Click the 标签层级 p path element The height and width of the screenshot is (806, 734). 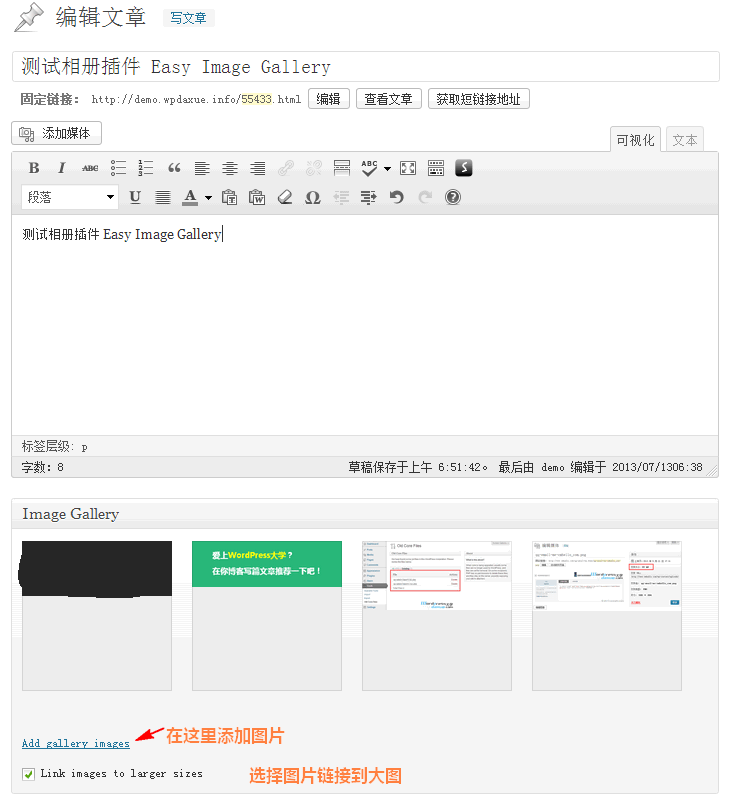(84, 447)
